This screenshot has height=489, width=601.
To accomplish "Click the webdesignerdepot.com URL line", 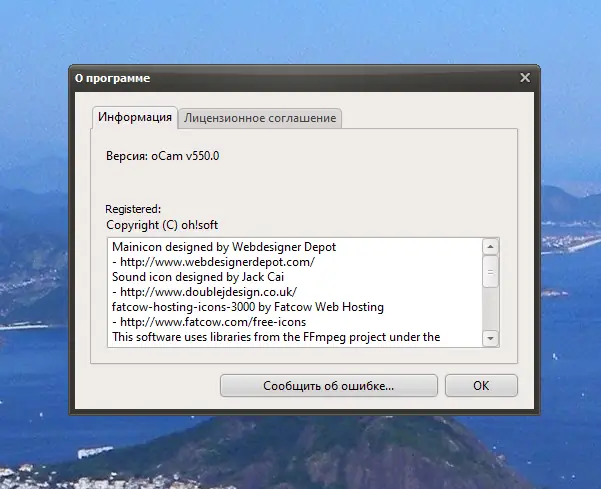I will click(x=213, y=262).
